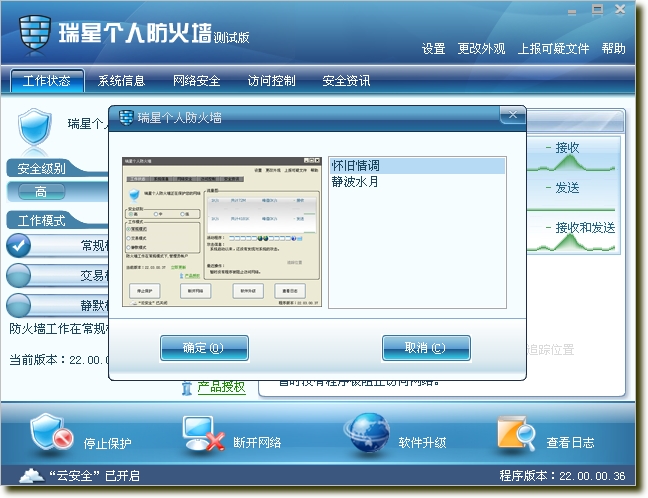Screen dimensions: 648x498
Task: Maximize the main firewall window
Action: coord(597,10)
